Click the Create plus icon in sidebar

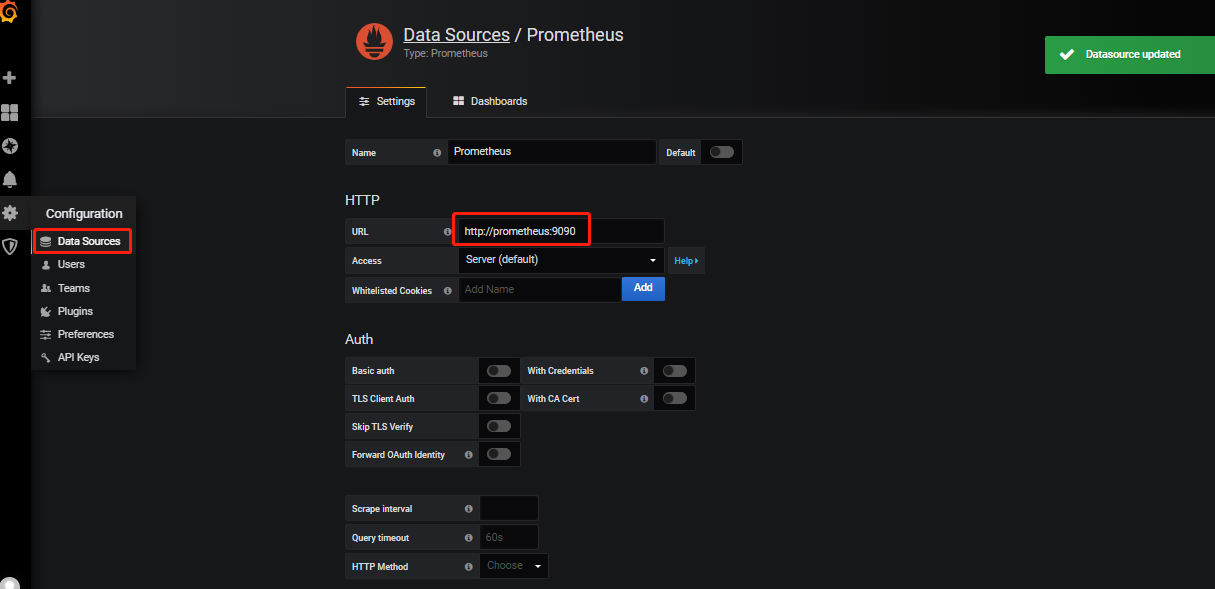(x=10, y=78)
